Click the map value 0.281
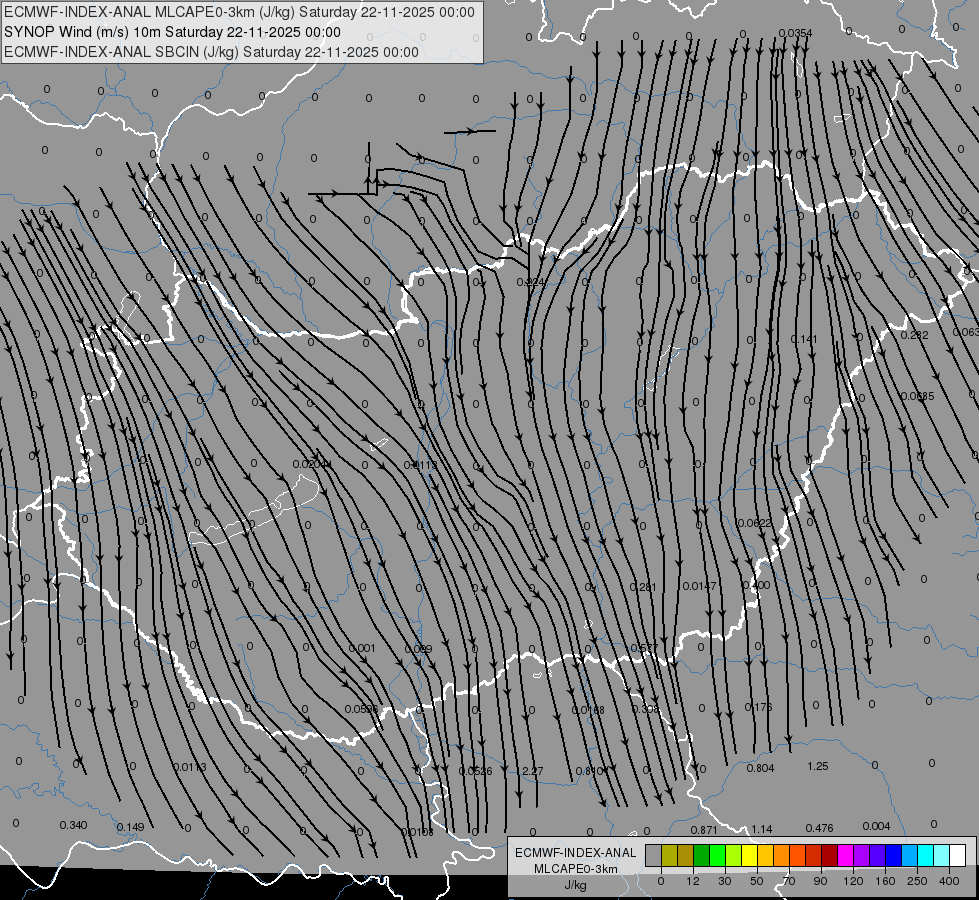The width and height of the screenshot is (979, 900). click(x=643, y=587)
